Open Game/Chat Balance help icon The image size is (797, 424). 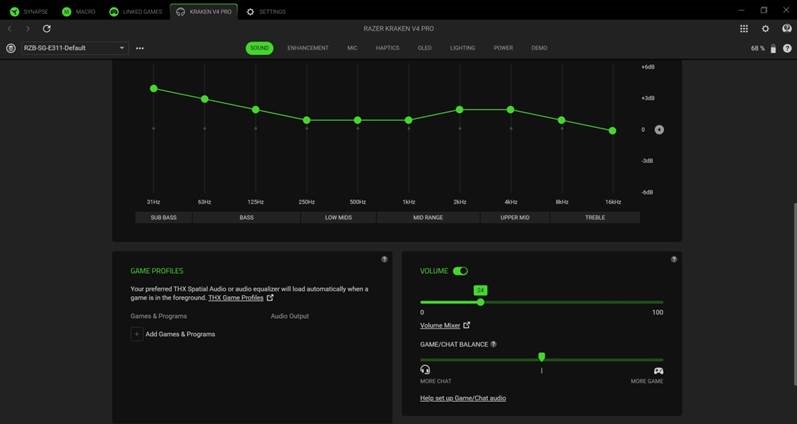point(494,344)
